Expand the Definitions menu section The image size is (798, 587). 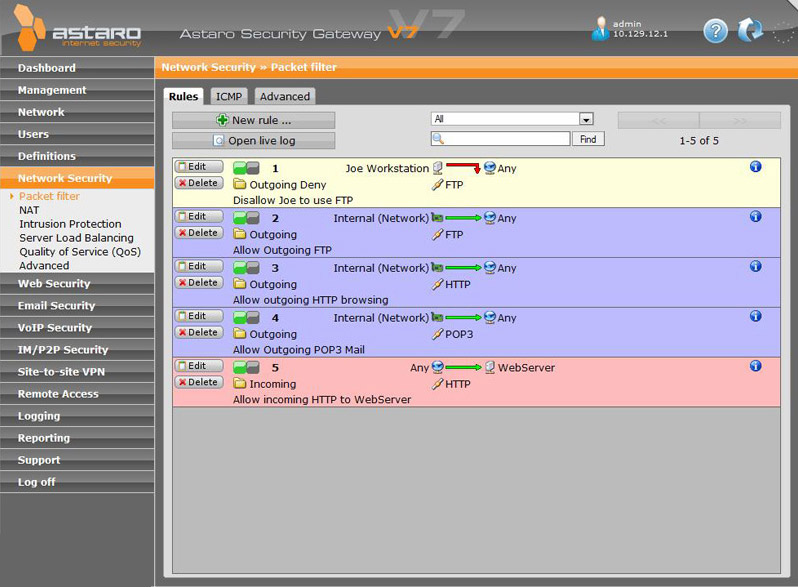click(77, 156)
